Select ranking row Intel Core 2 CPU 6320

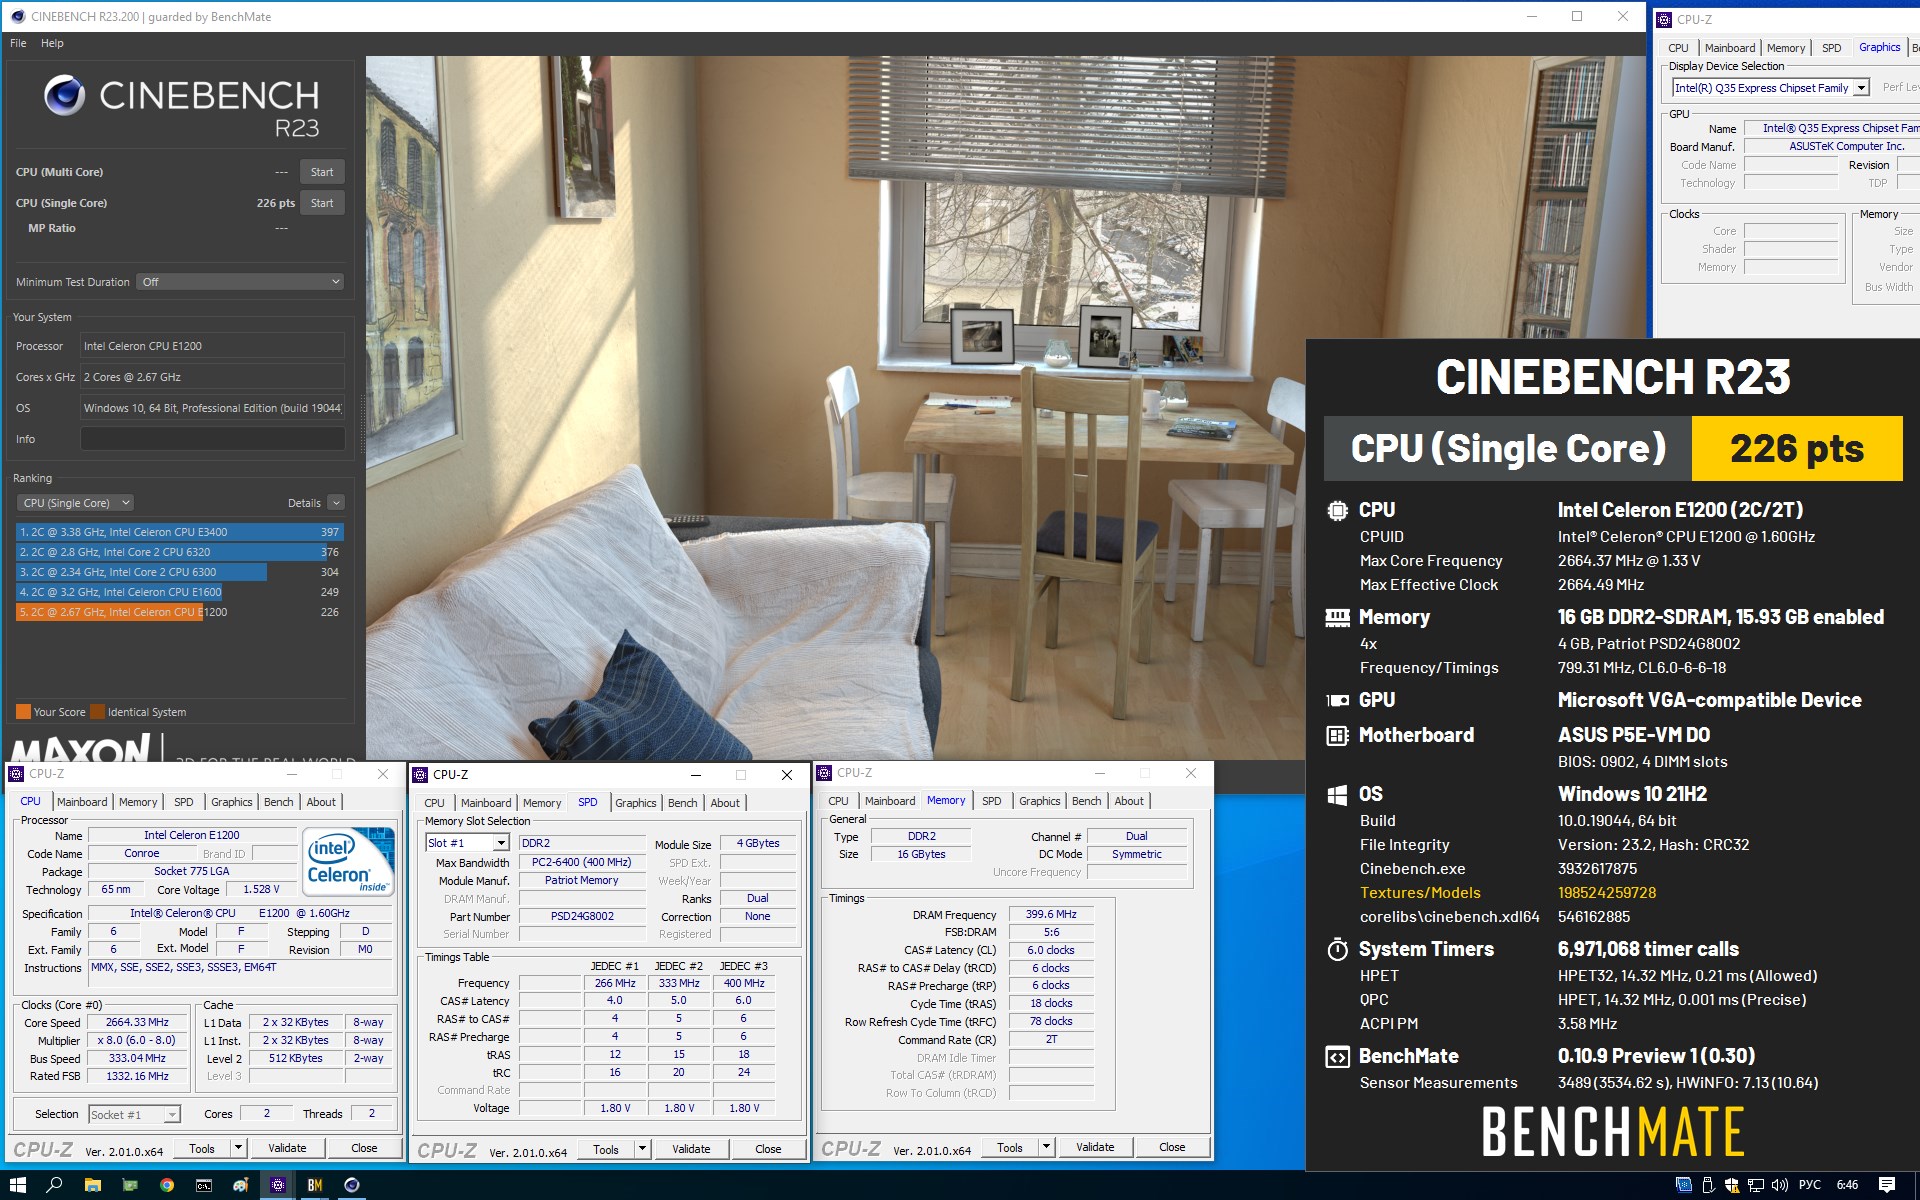pyautogui.click(x=180, y=552)
